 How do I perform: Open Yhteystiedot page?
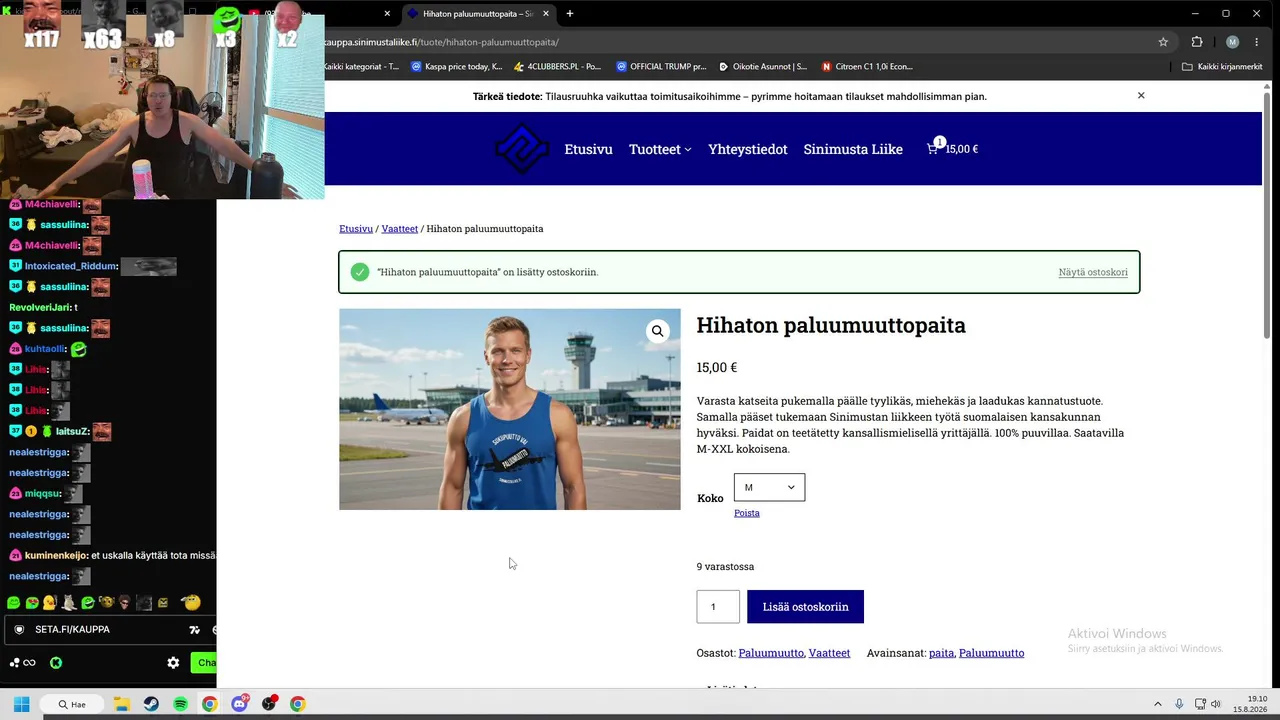click(x=748, y=149)
